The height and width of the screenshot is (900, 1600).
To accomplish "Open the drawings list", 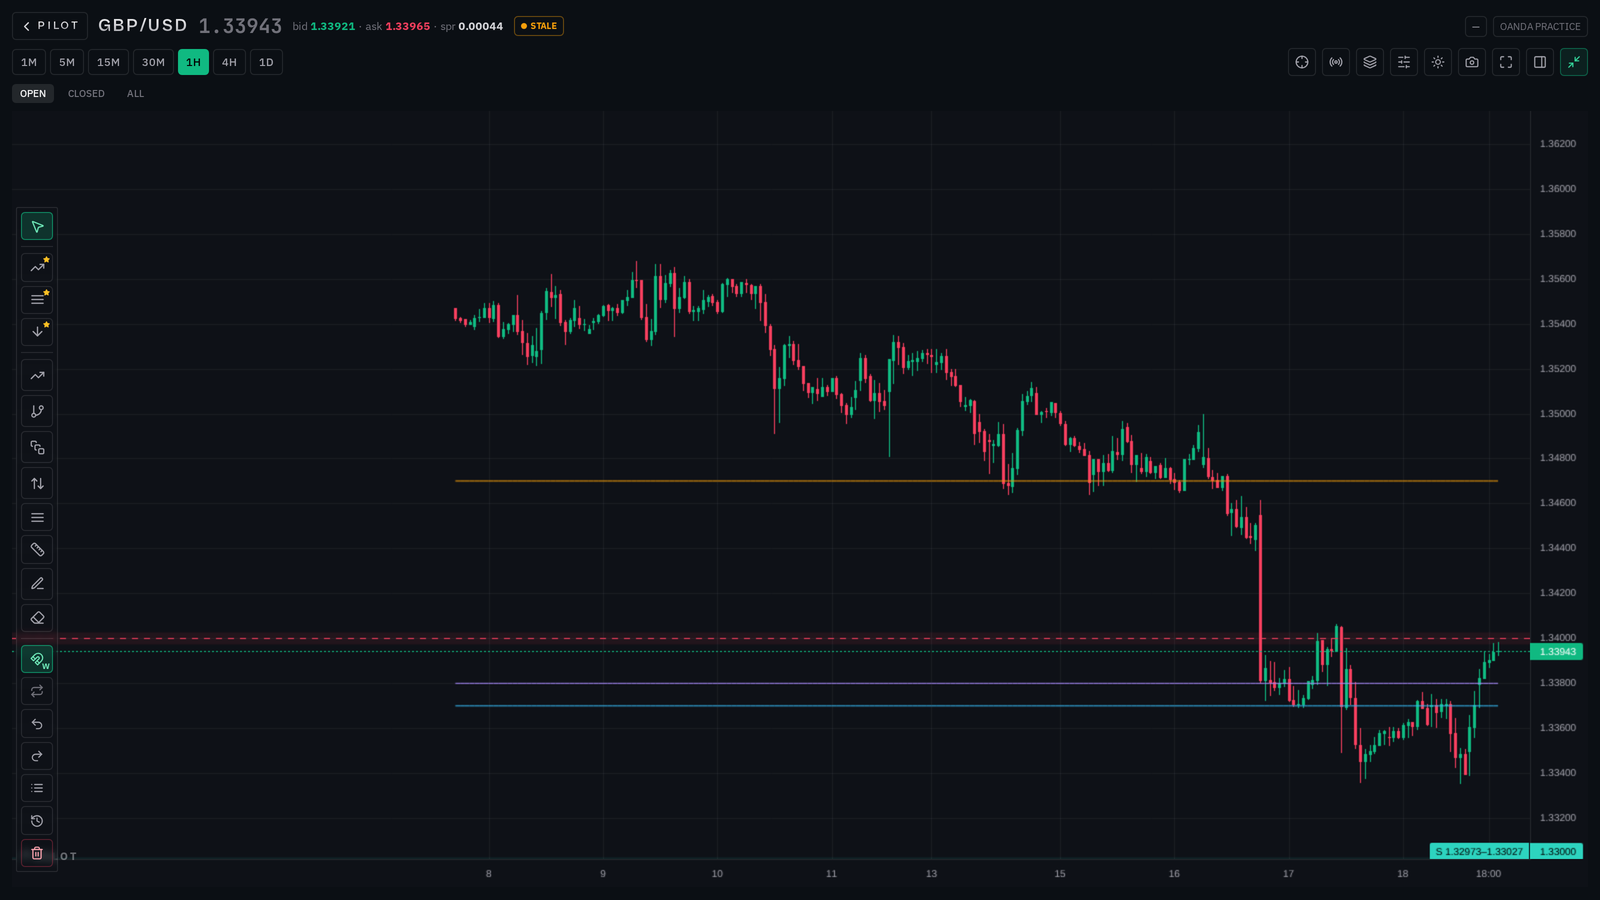I will coord(37,788).
